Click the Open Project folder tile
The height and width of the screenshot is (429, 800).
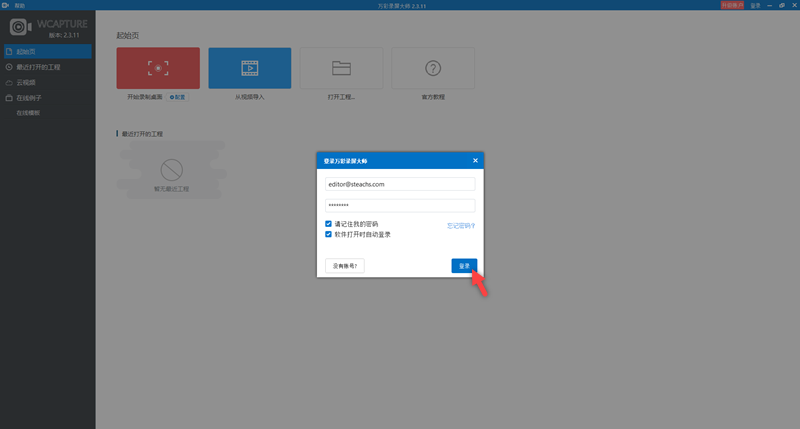click(341, 68)
